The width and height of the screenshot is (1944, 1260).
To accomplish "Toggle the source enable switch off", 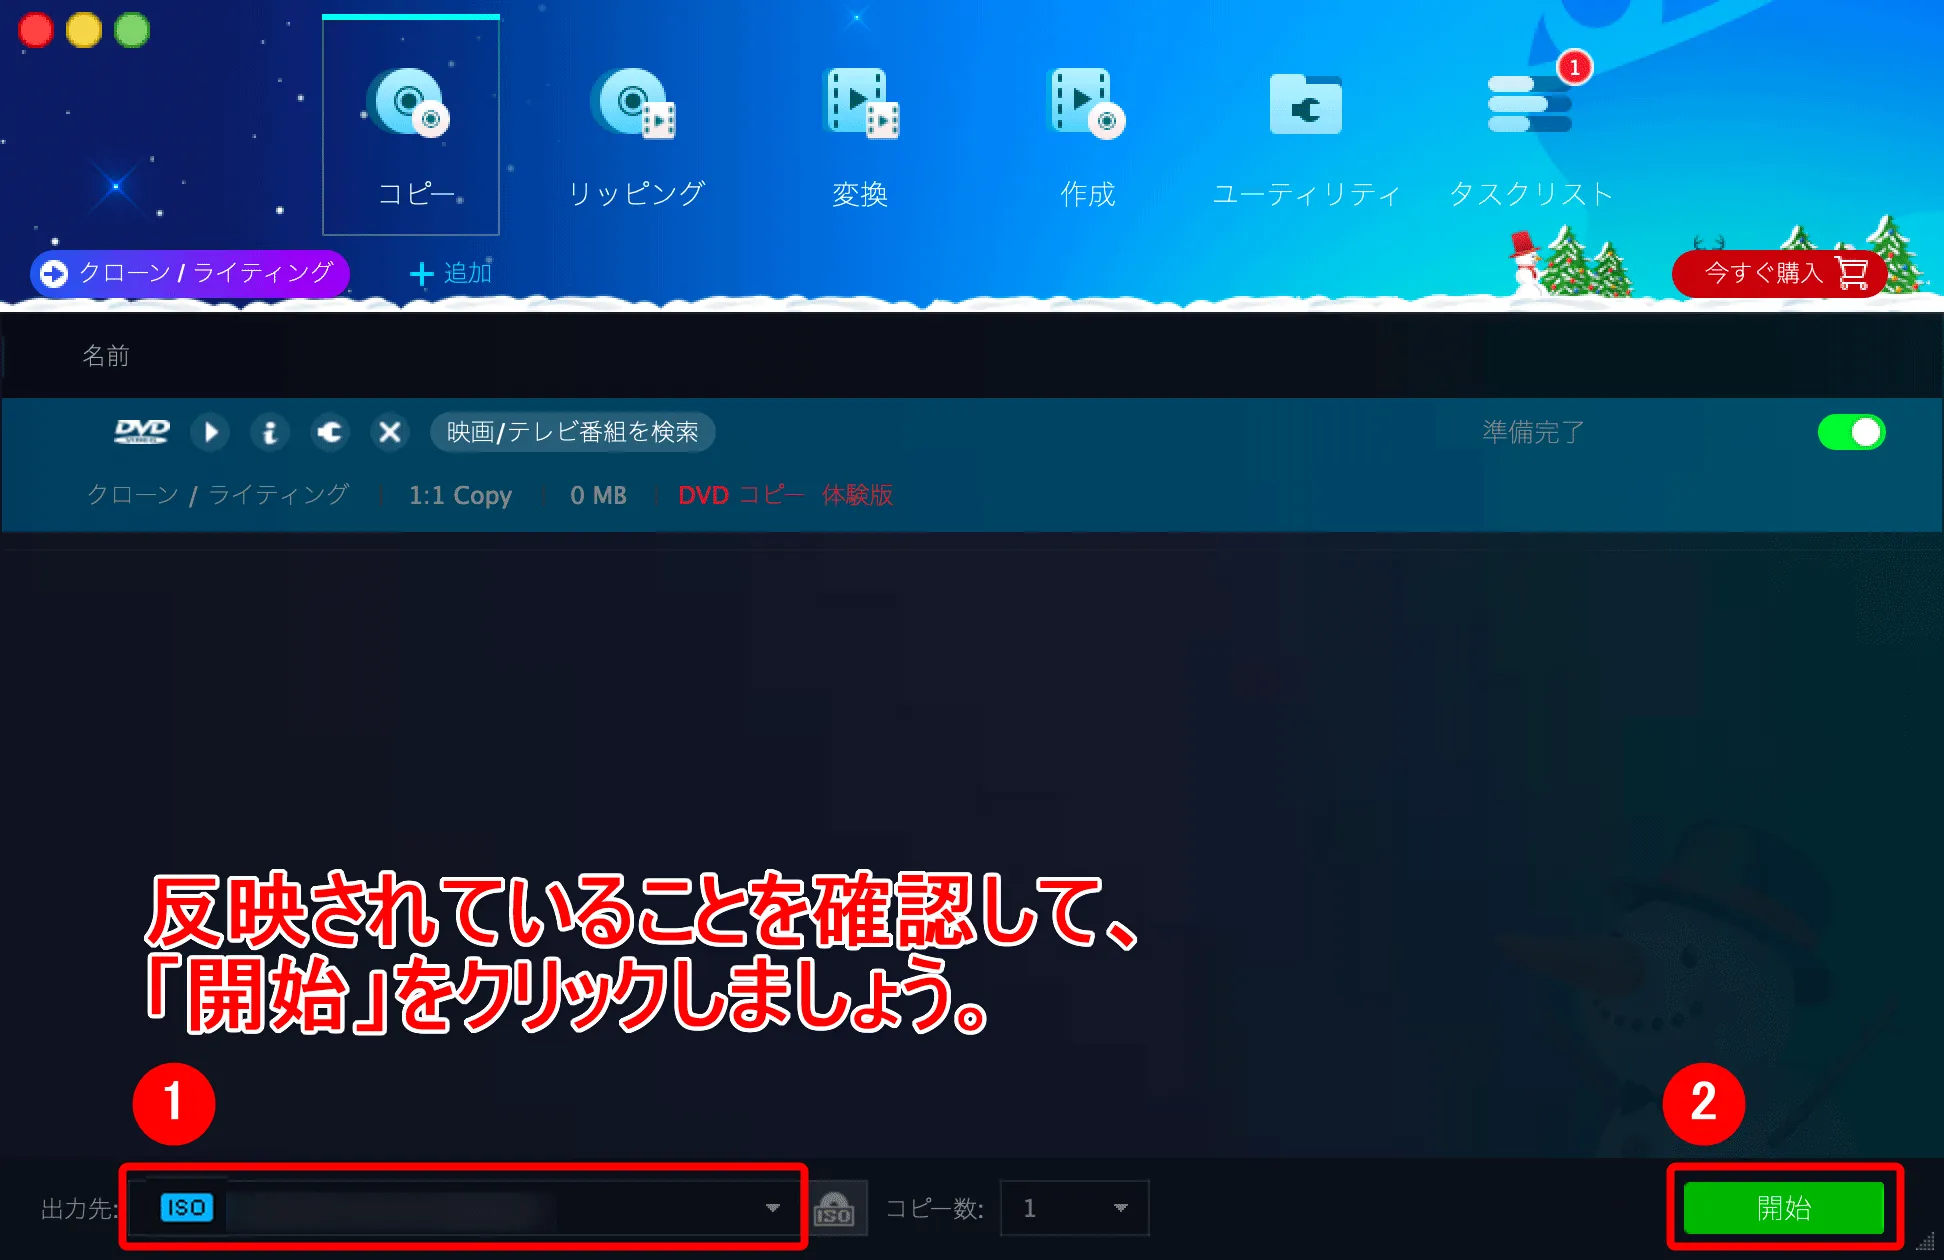I will point(1851,432).
